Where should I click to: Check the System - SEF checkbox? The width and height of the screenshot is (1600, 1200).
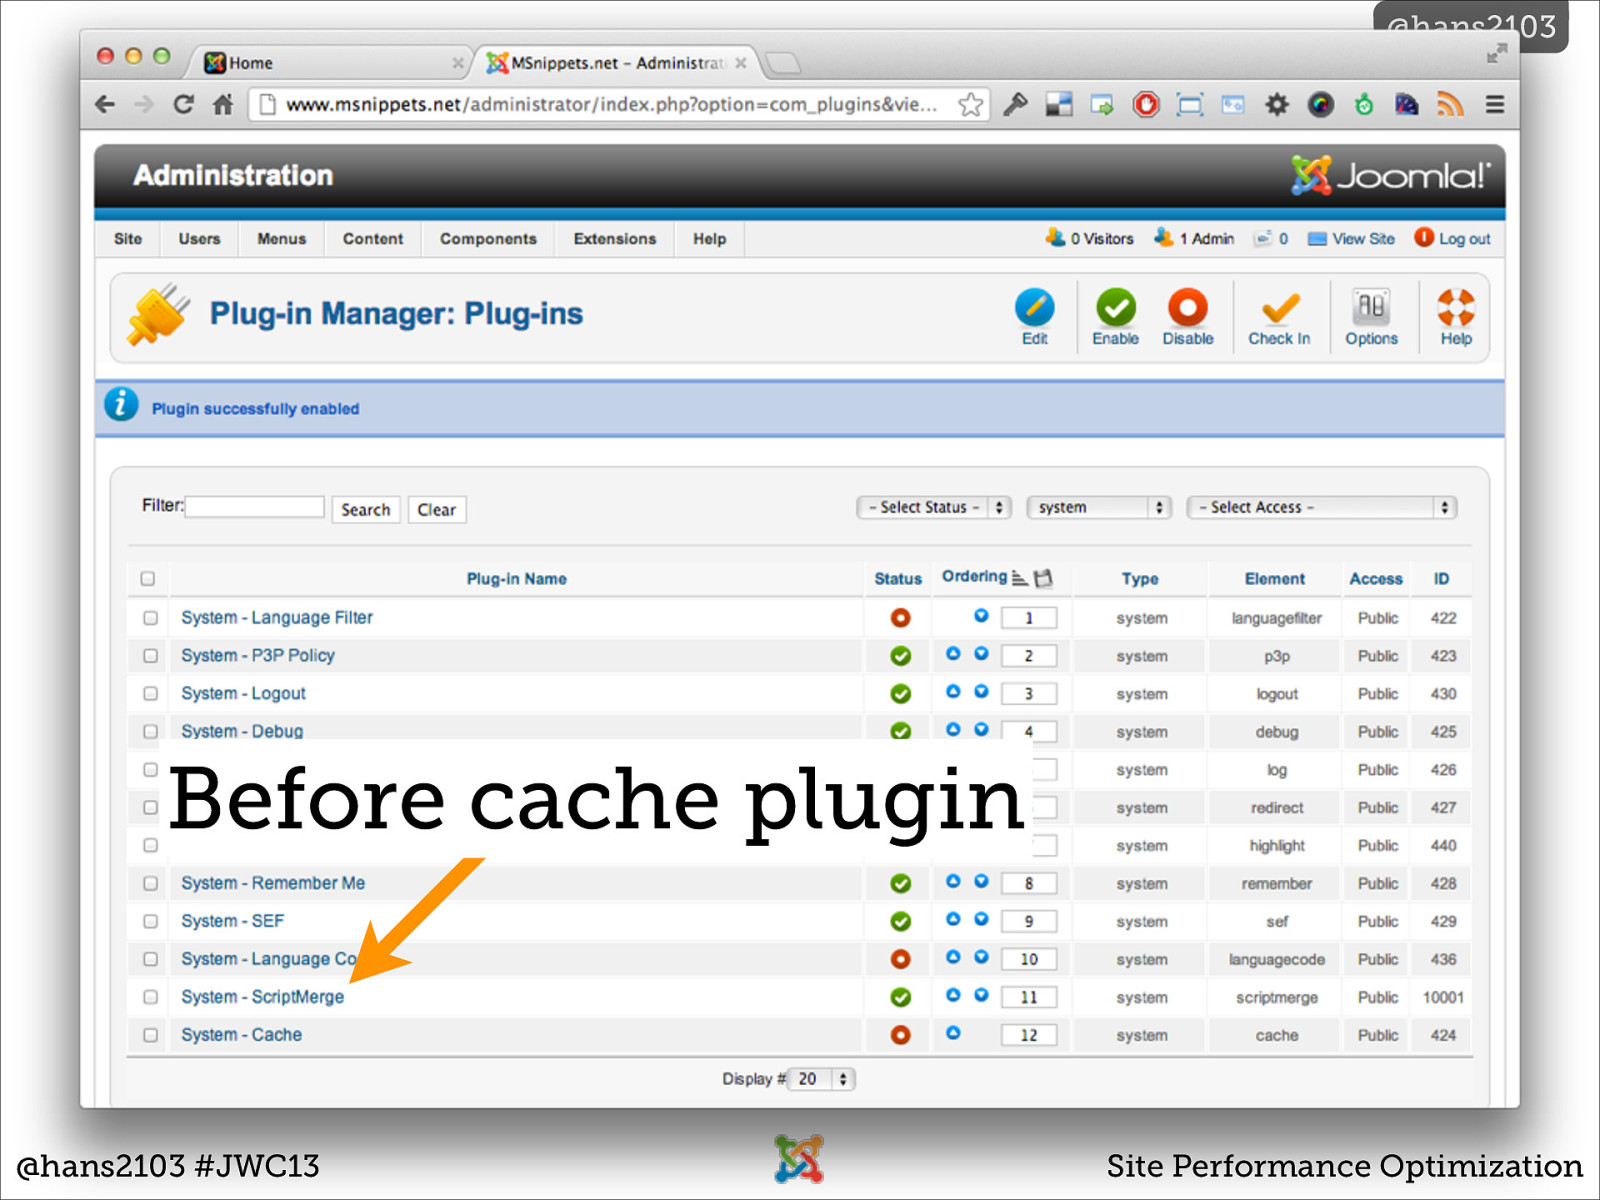click(x=150, y=922)
